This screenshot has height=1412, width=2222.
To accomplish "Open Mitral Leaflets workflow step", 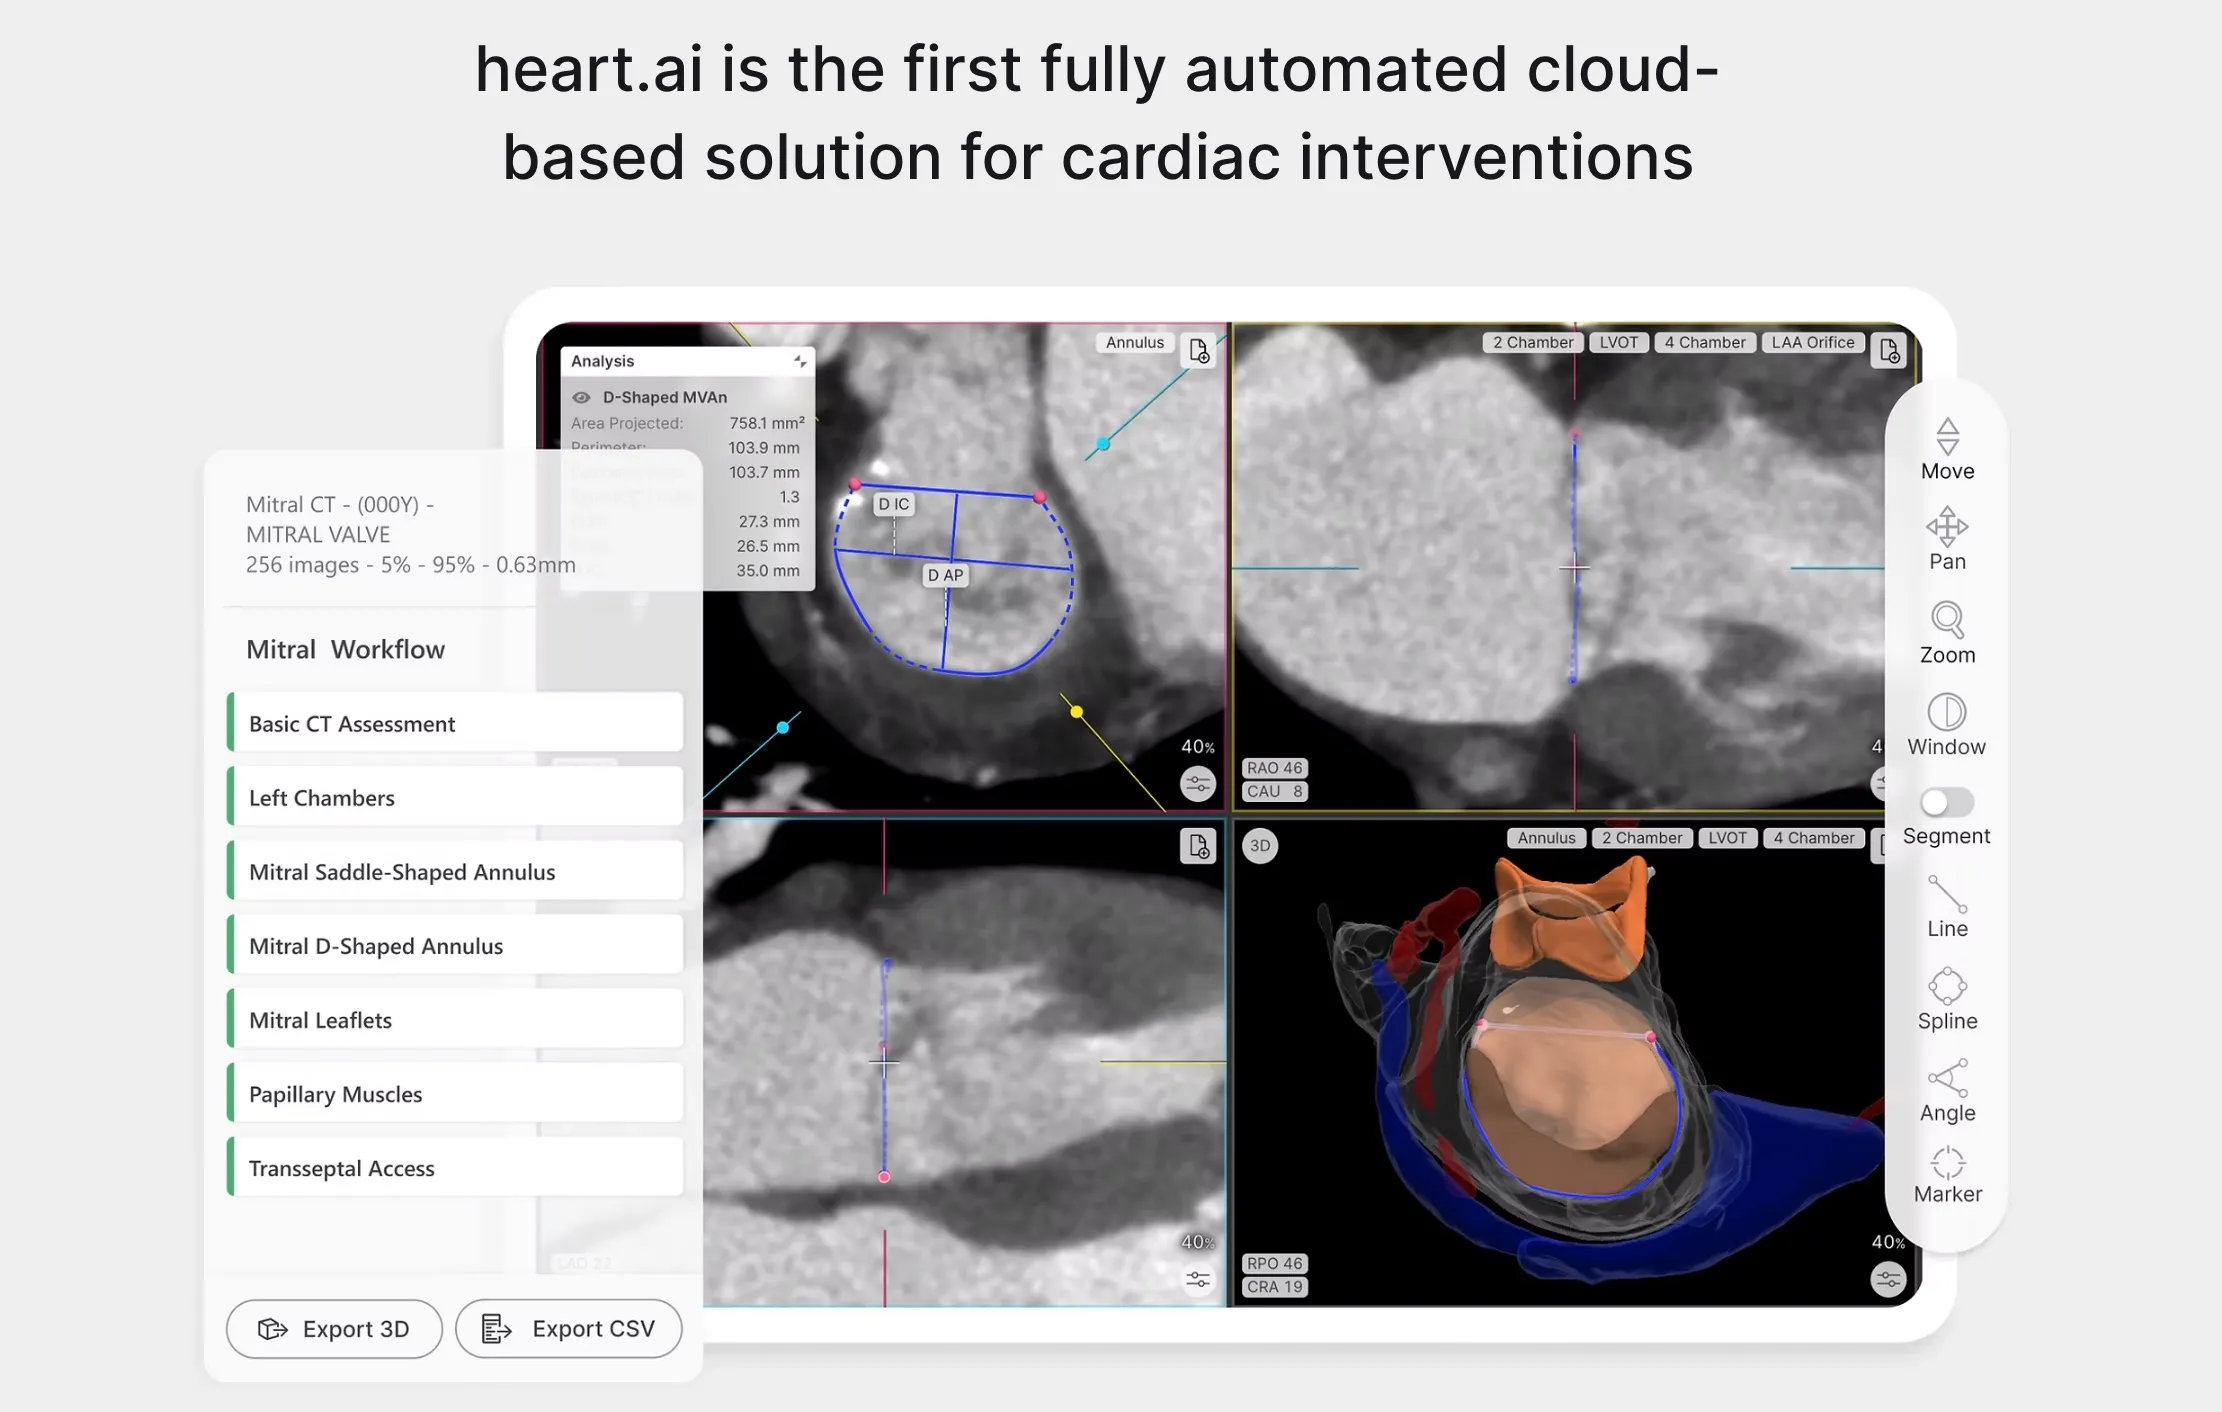I will 455,1019.
